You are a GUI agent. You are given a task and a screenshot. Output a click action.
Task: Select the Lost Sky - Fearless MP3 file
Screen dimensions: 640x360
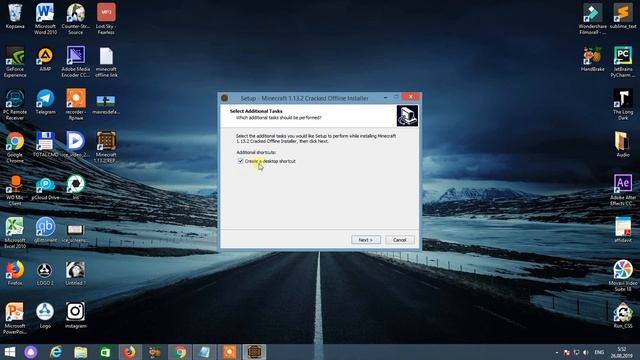(x=106, y=19)
